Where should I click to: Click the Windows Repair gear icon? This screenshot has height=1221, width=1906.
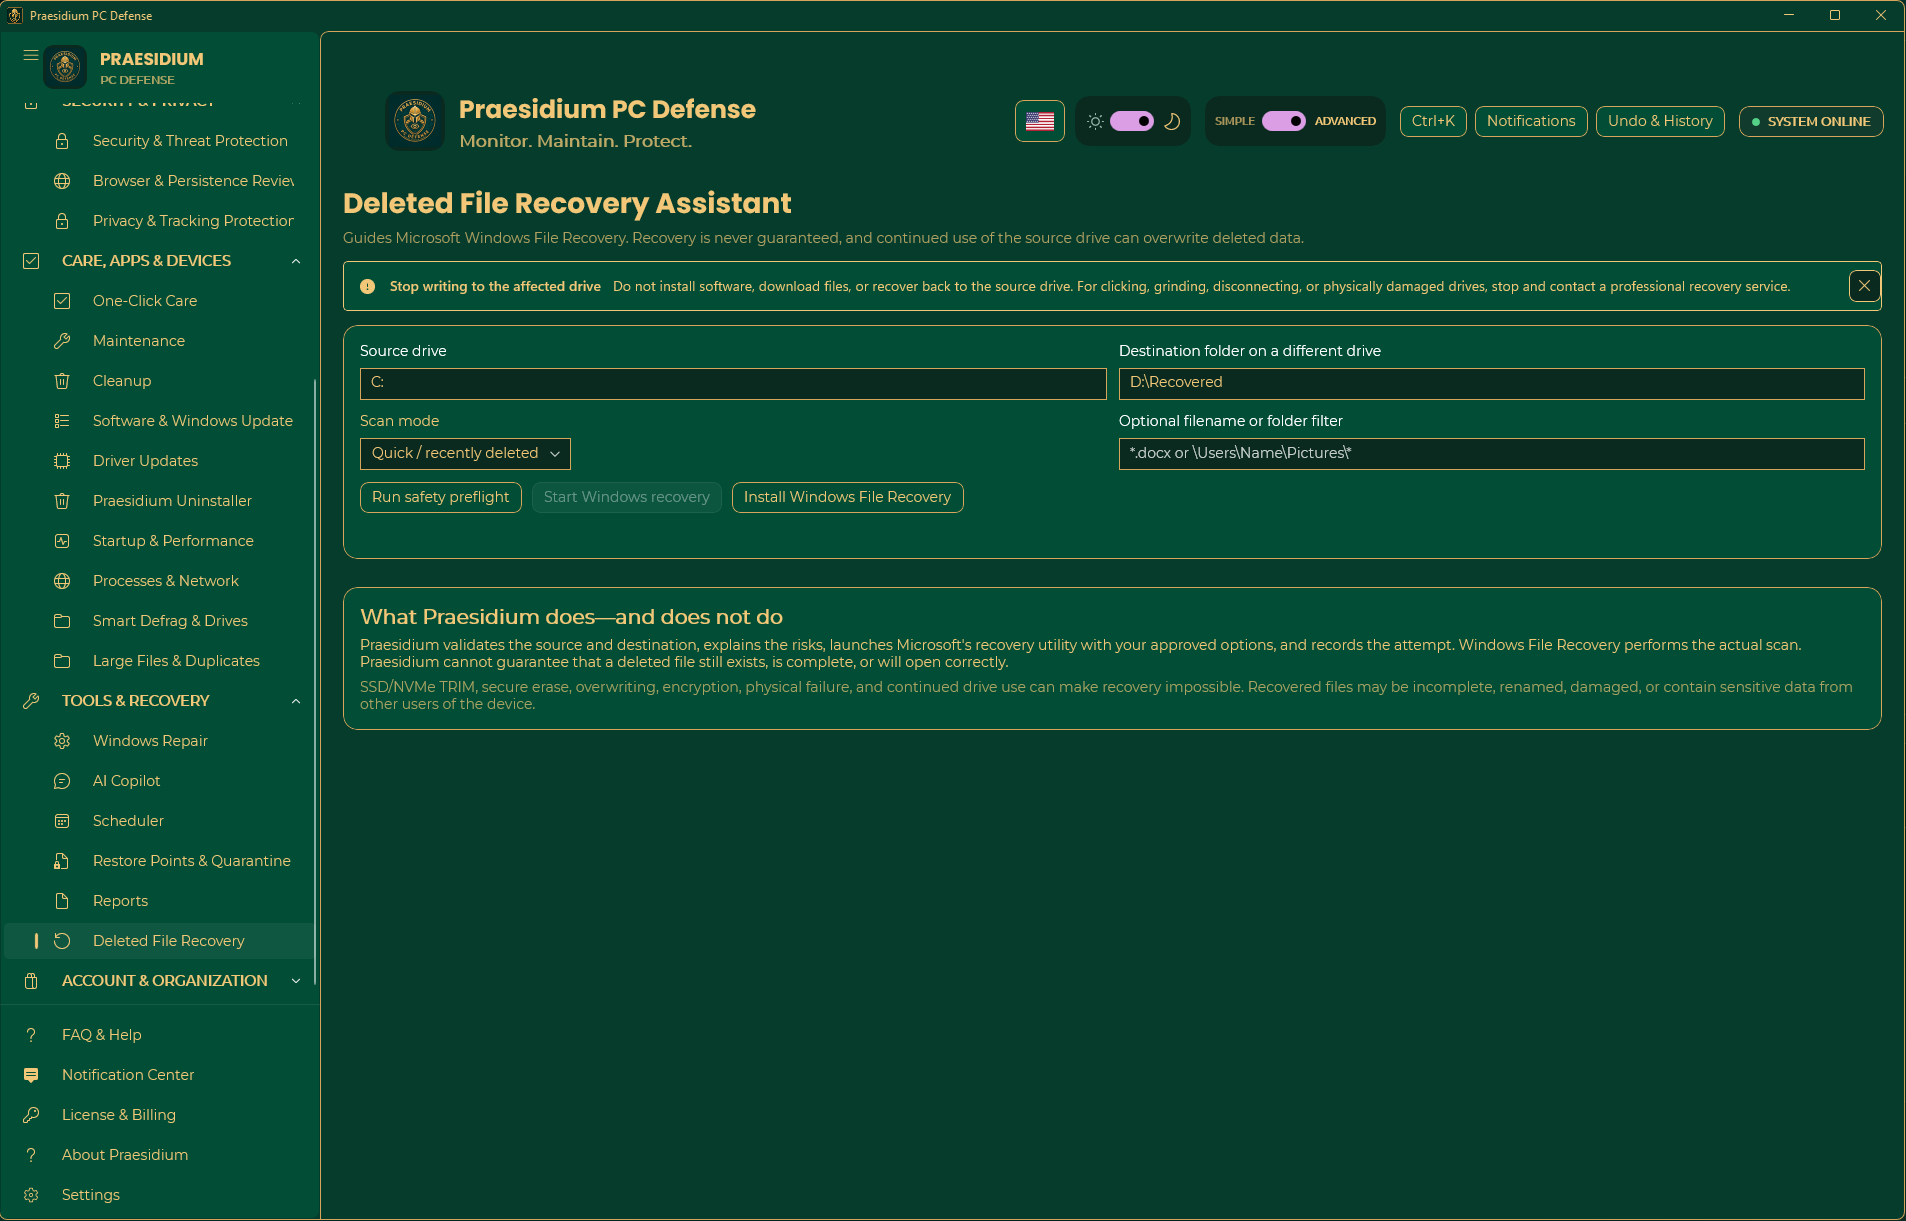62,741
